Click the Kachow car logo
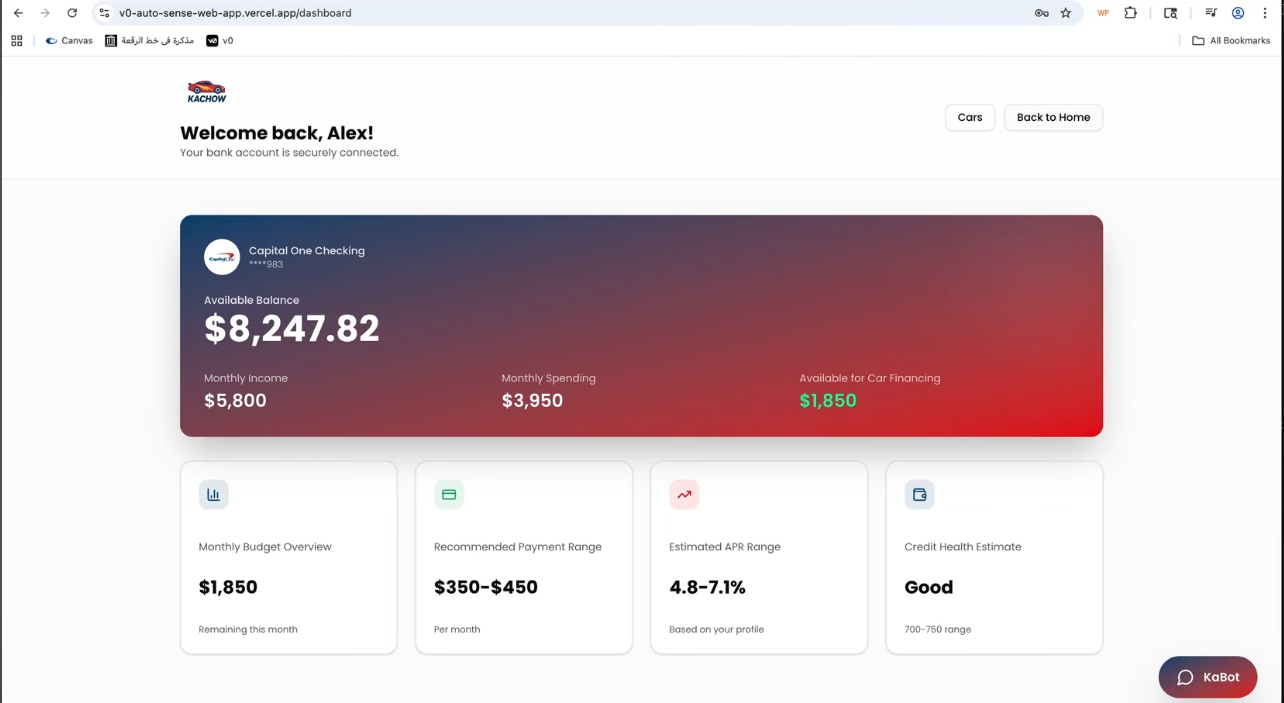This screenshot has width=1284, height=703. pyautogui.click(x=207, y=91)
